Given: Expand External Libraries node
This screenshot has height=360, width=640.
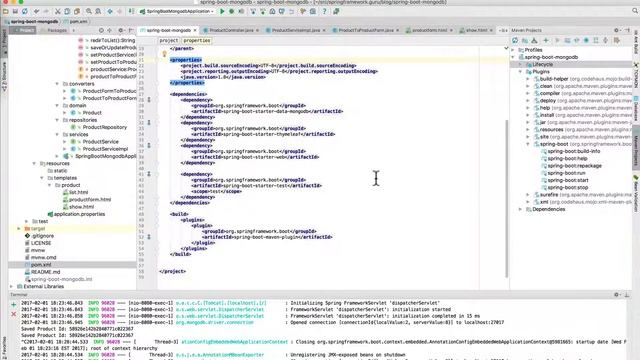Looking at the screenshot, I should pos(11,287).
